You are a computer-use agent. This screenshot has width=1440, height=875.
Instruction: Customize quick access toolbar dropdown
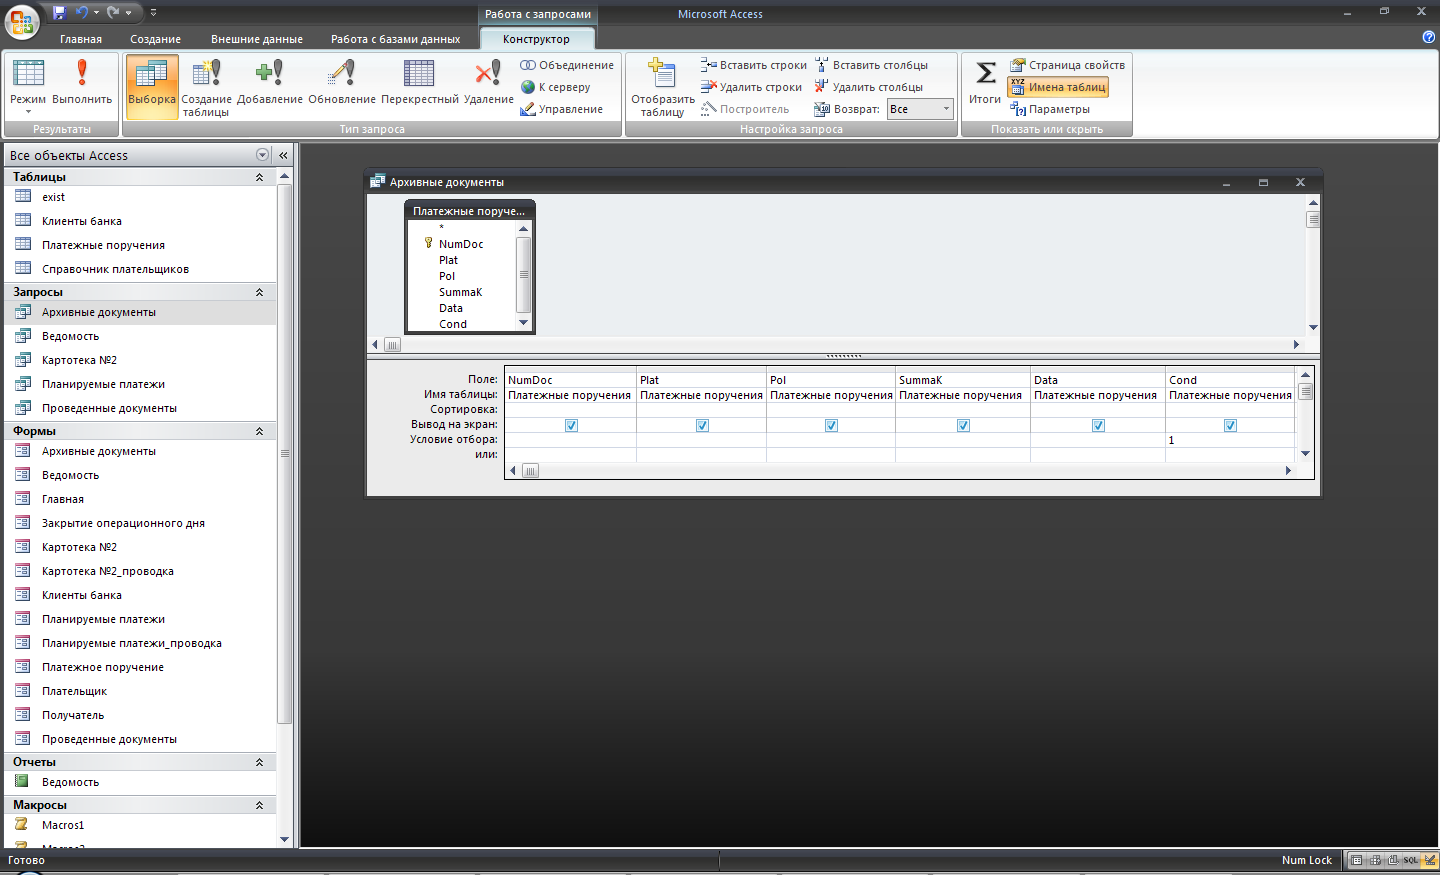coord(153,13)
